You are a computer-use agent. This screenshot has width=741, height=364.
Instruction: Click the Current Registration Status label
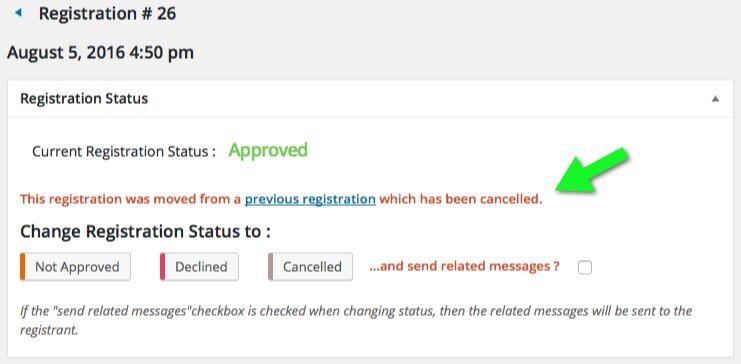[x=124, y=152]
